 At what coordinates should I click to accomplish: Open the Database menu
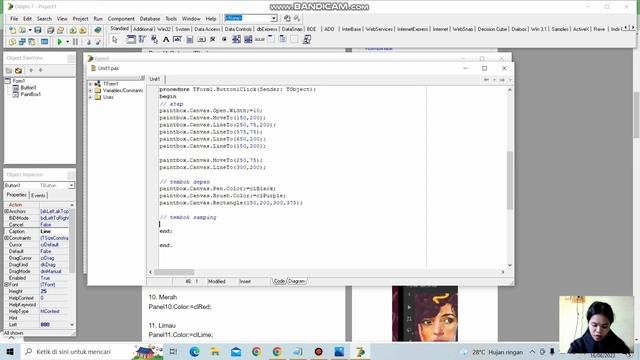(150, 19)
